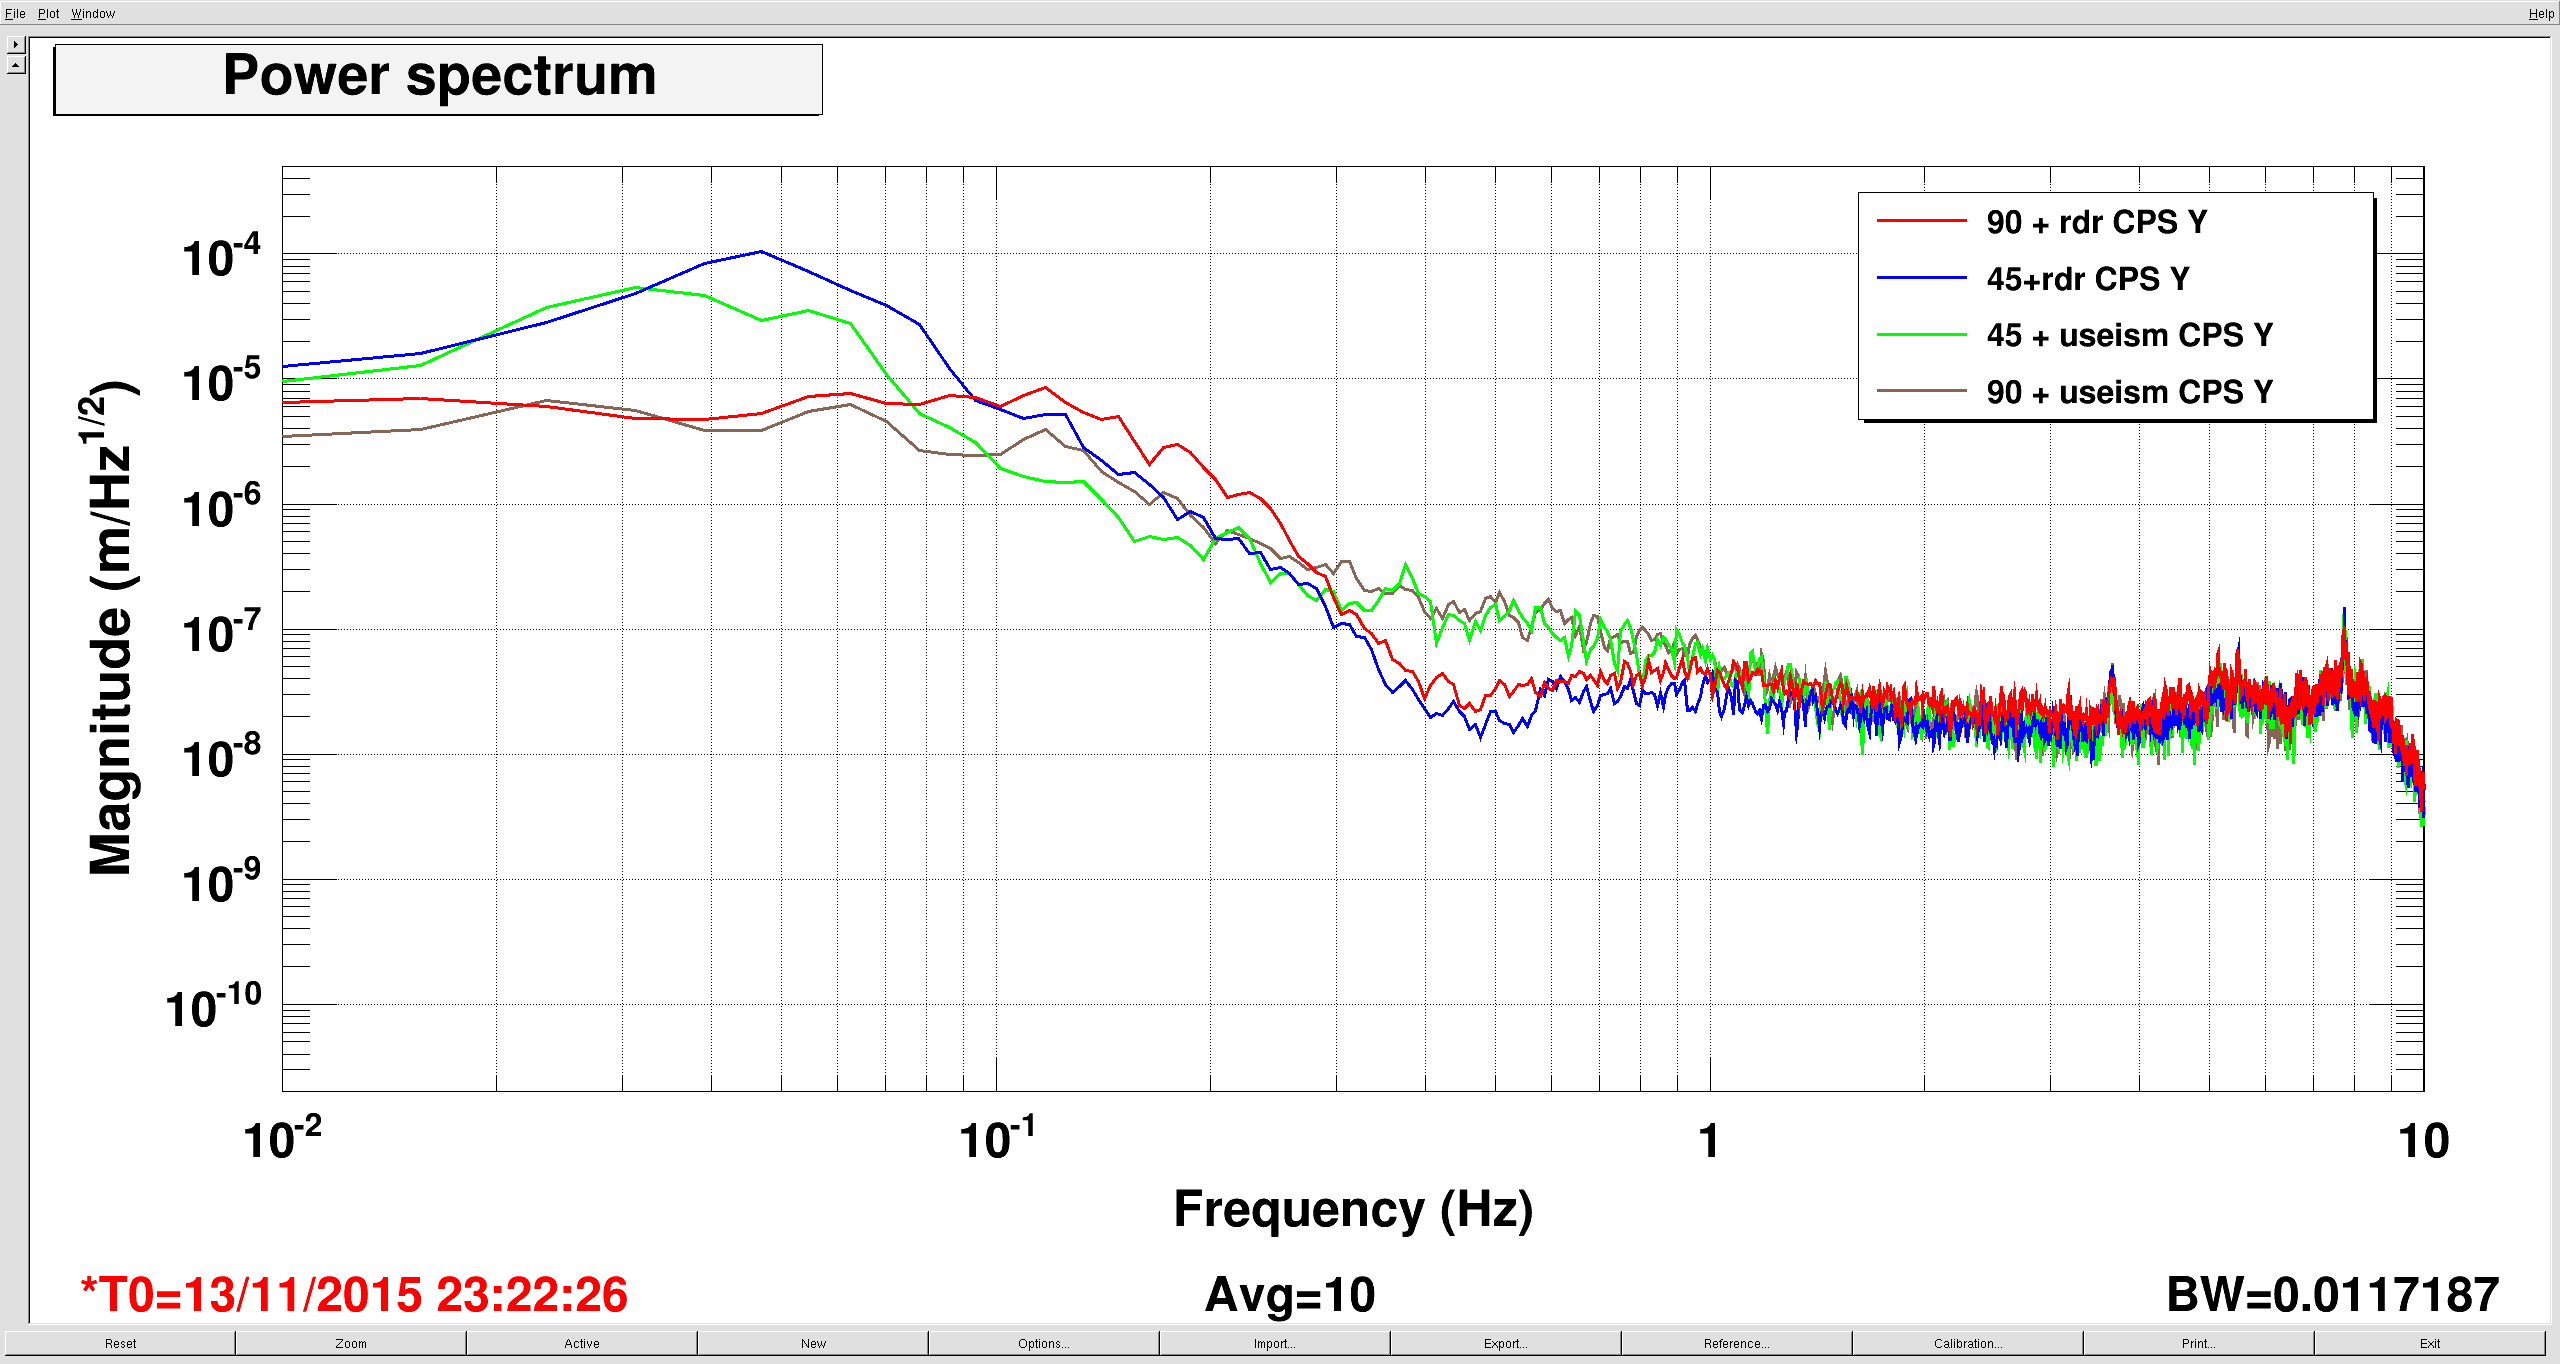Click the 10^-2 x-axis tick label

[x=283, y=1139]
